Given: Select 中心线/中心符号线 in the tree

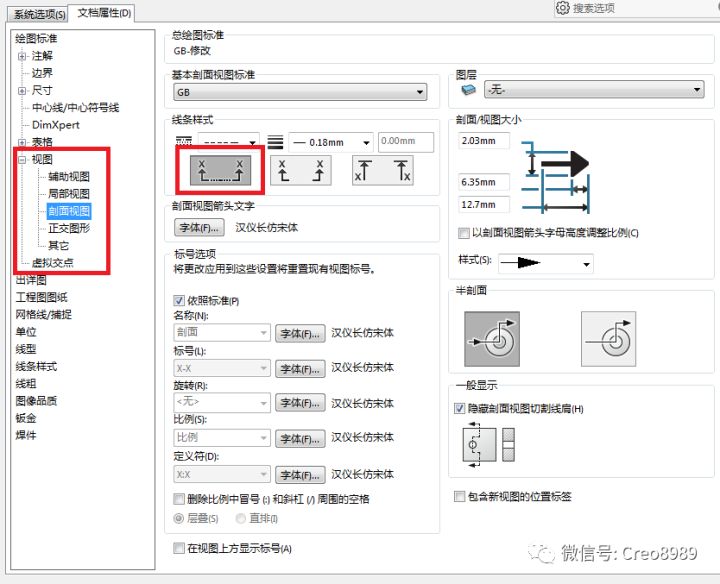Looking at the screenshot, I should [76, 107].
